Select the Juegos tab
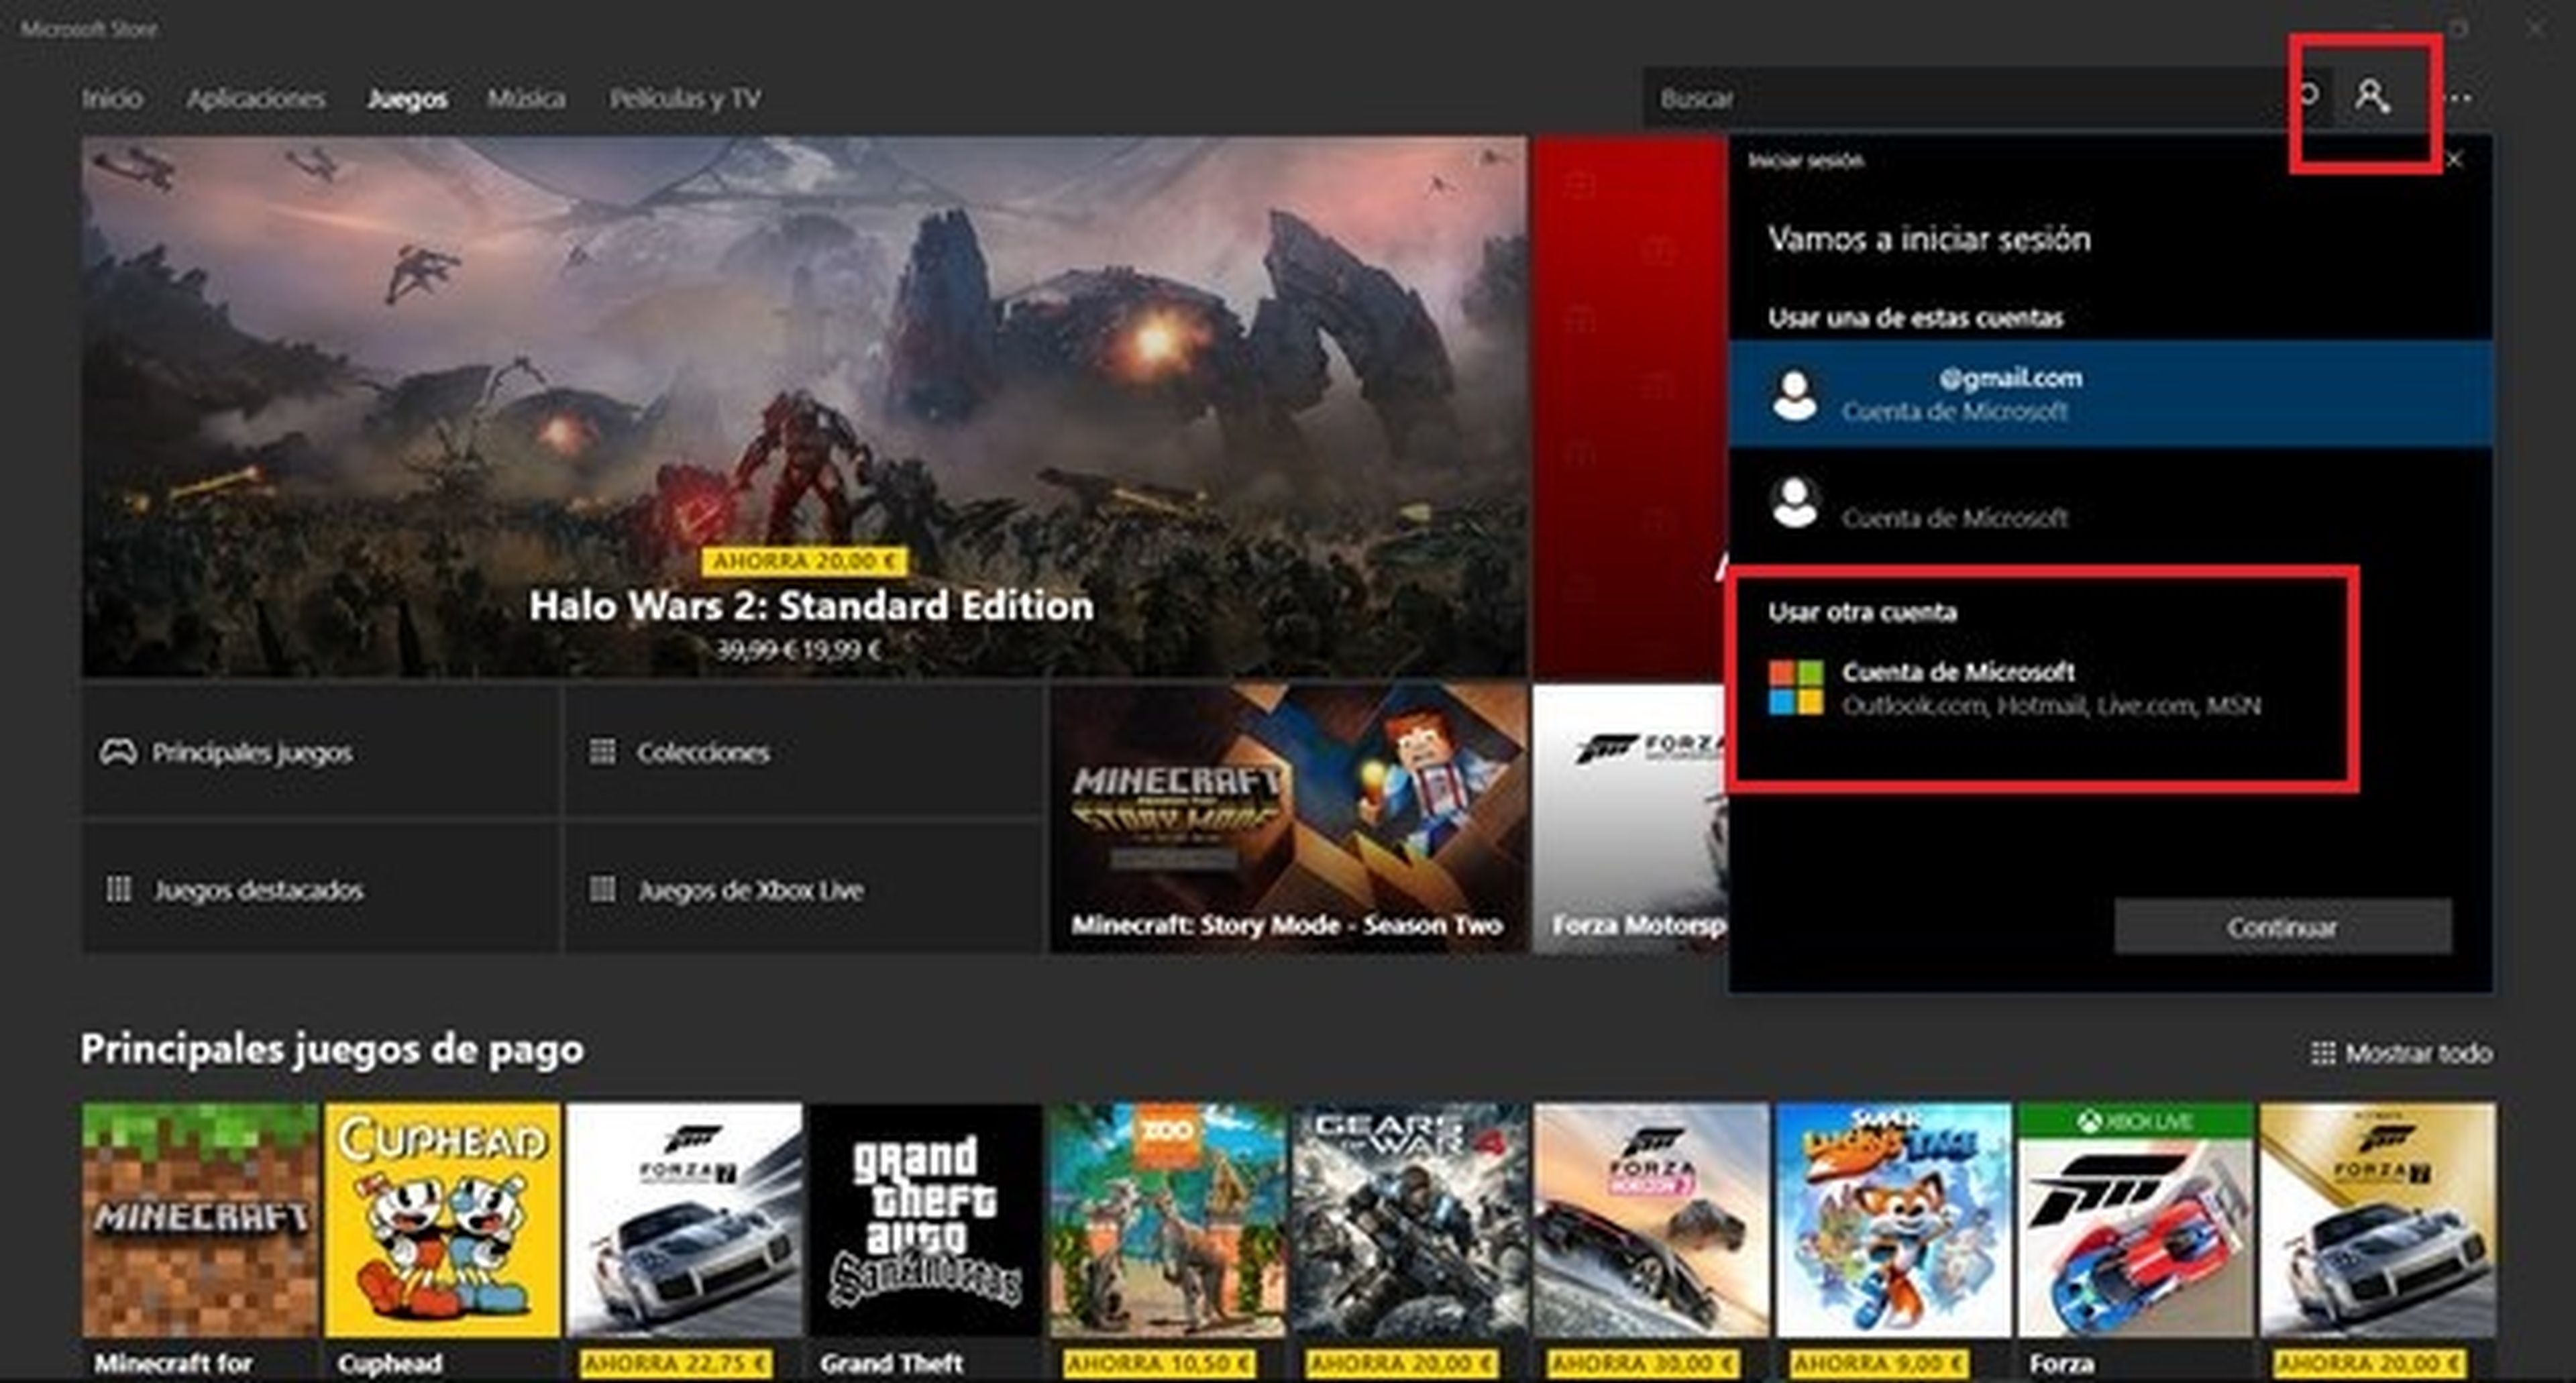2576x1383 pixels. tap(407, 98)
